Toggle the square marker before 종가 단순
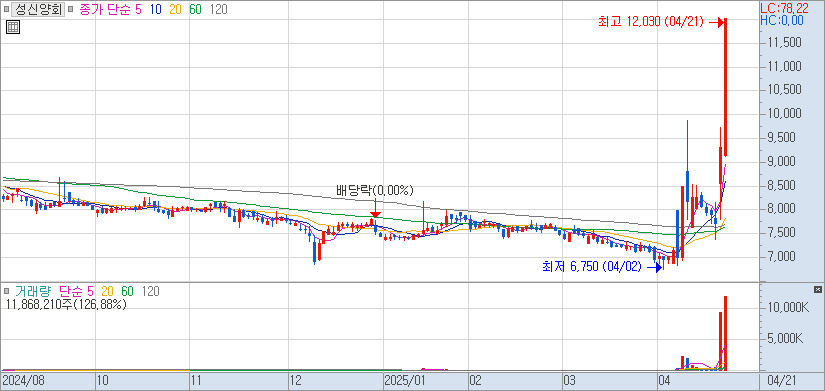The width and height of the screenshot is (825, 391). 71,9
